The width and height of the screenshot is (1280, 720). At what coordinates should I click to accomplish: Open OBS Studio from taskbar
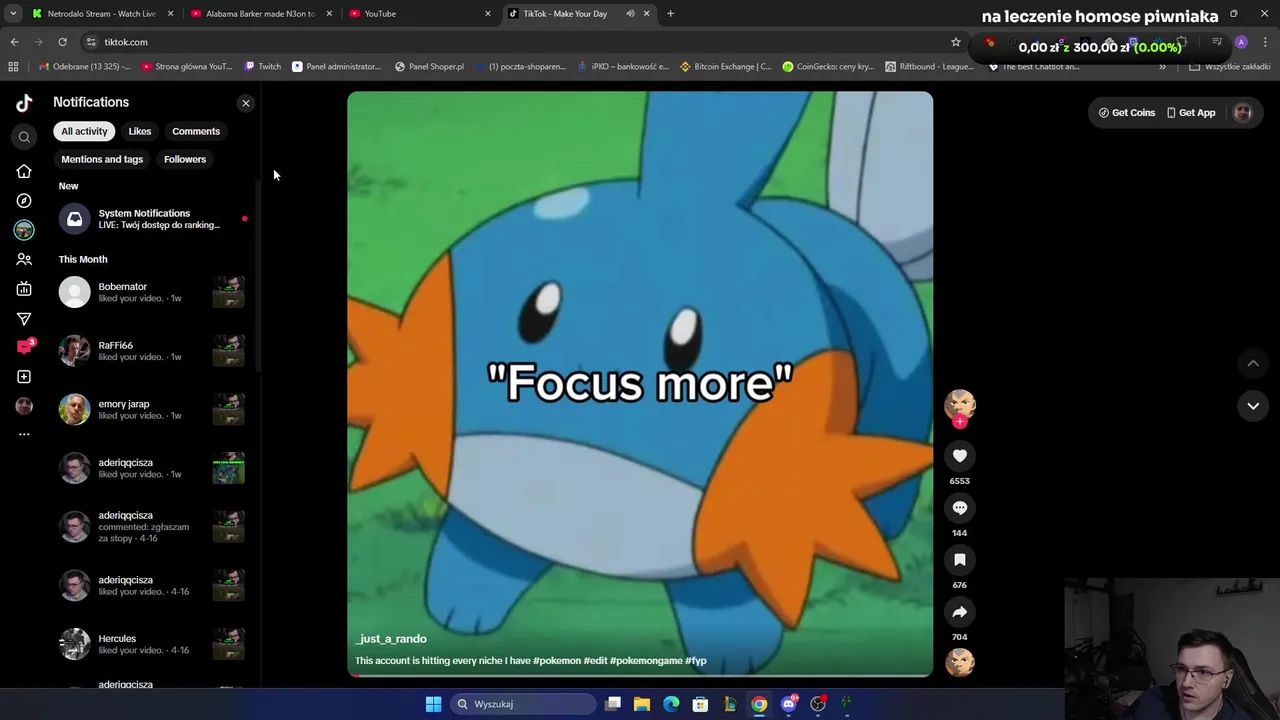(x=818, y=704)
